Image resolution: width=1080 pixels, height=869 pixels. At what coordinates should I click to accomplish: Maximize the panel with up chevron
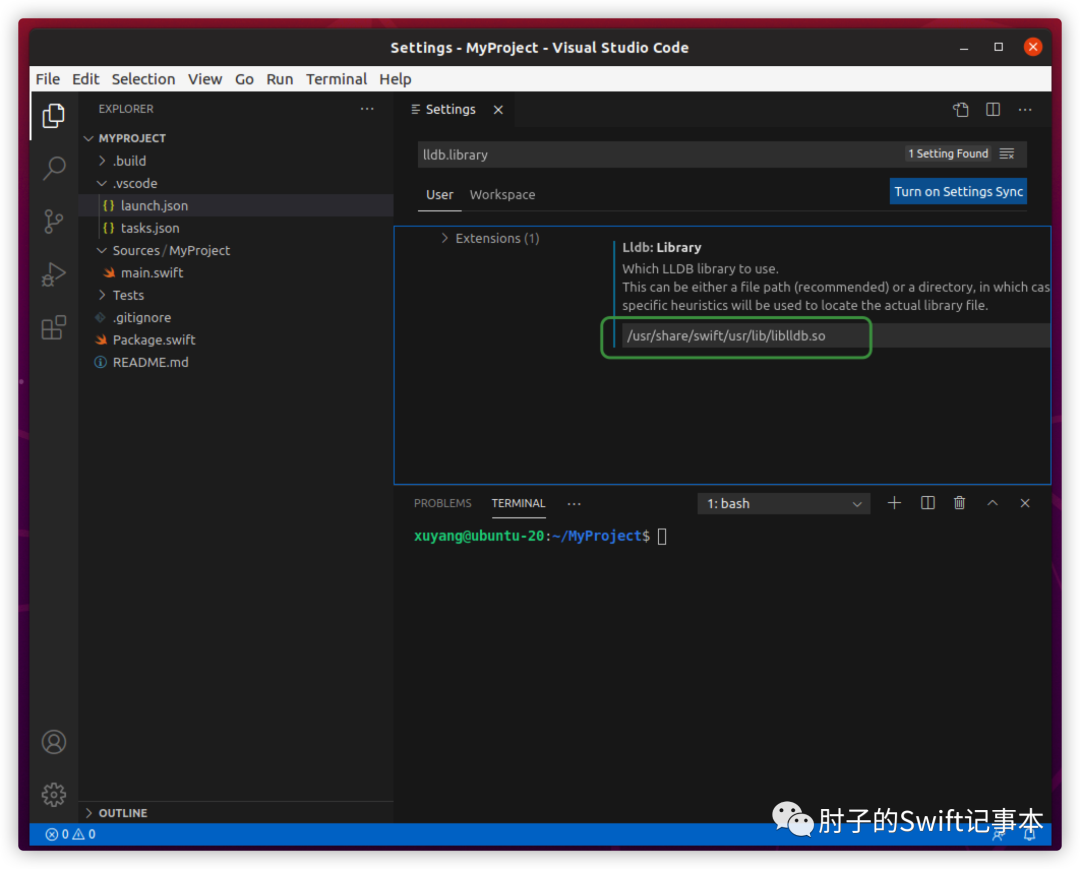[x=993, y=503]
